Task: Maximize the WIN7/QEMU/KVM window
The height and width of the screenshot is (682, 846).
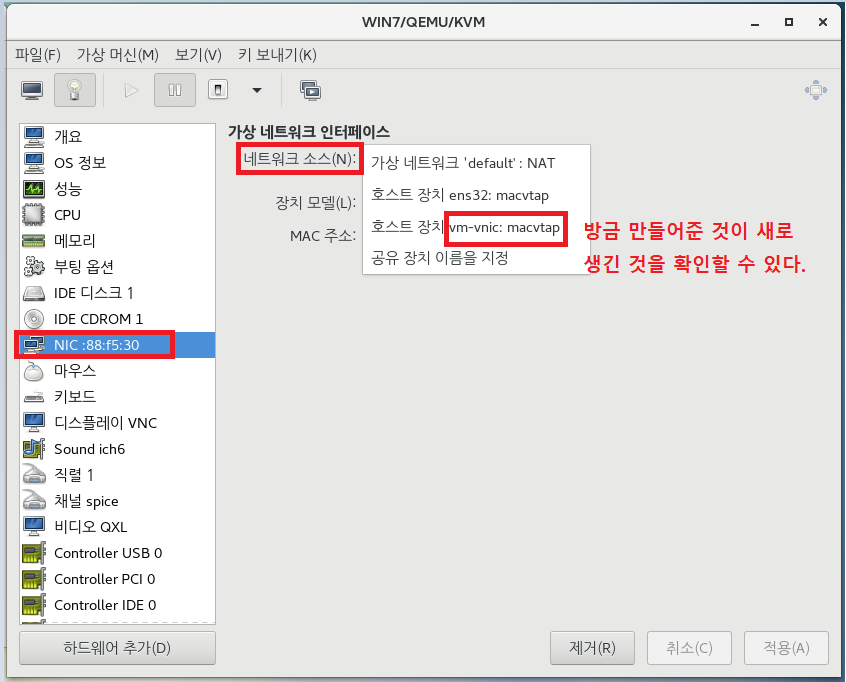Action: click(x=789, y=22)
